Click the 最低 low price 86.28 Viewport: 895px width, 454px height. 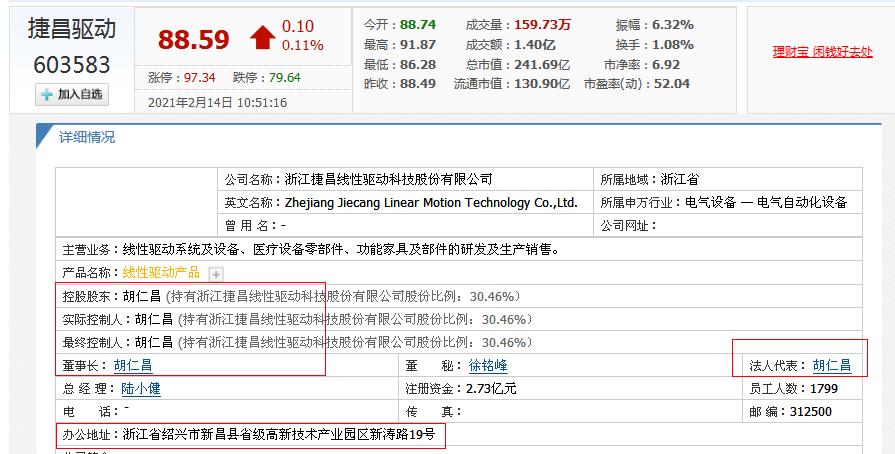tap(418, 65)
